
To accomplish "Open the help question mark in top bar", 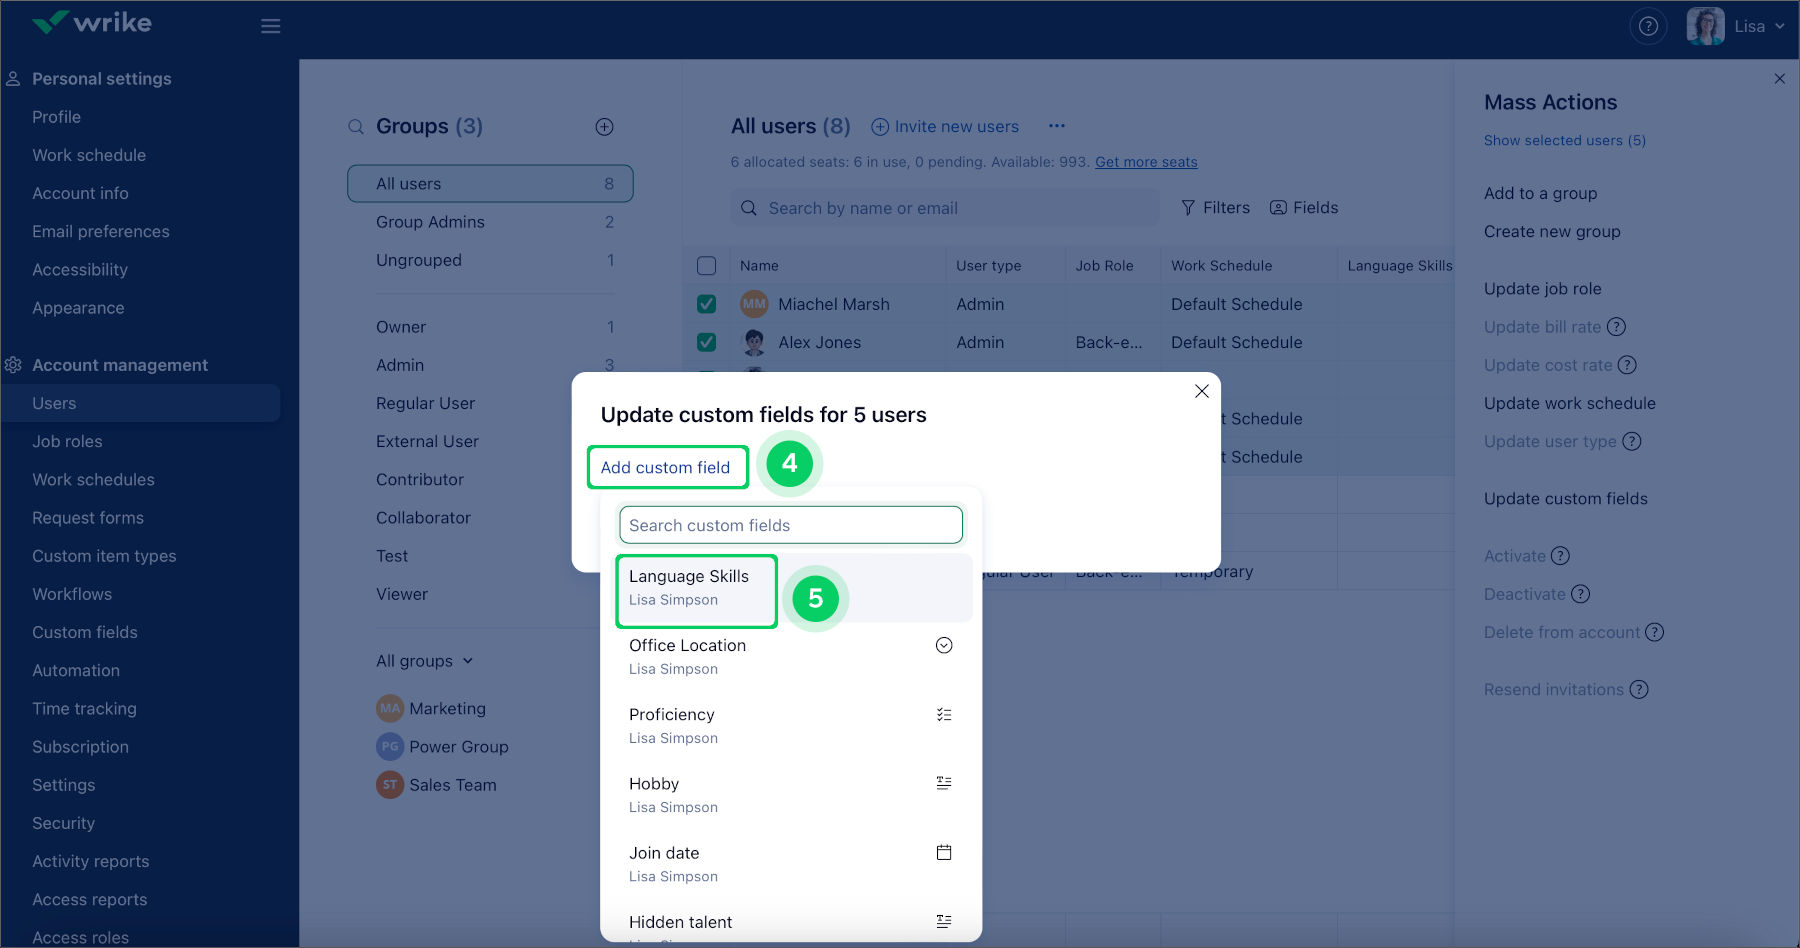I will [x=1648, y=25].
